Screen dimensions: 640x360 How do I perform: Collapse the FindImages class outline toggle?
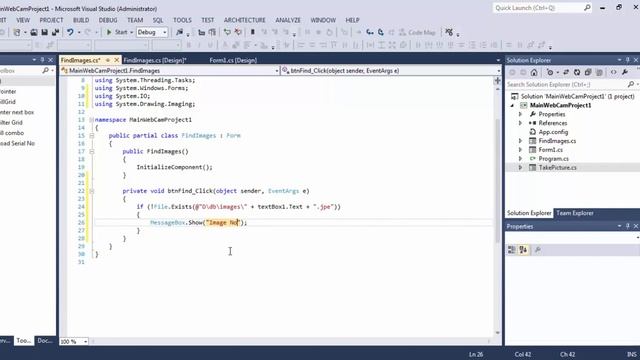(x=92, y=136)
